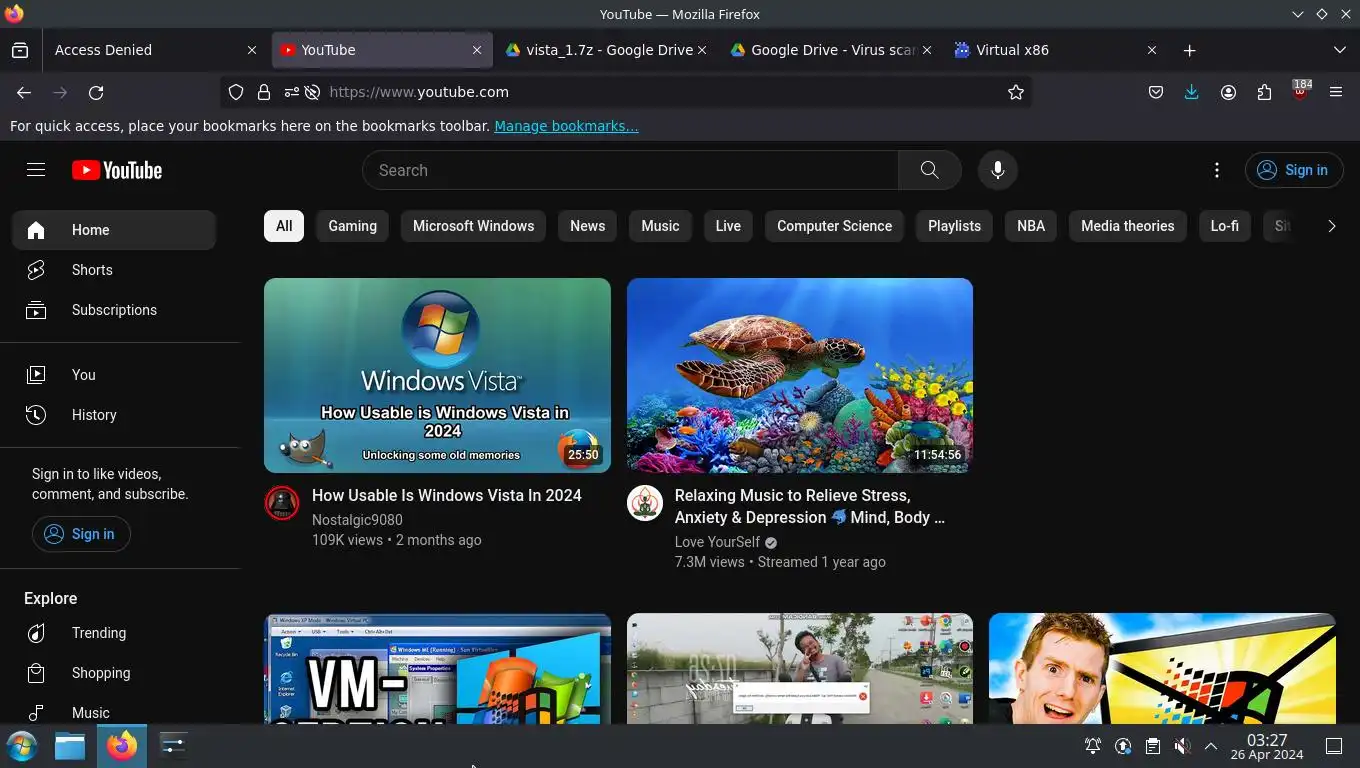Open Nostalgic9080 channel name
The image size is (1360, 768).
(357, 520)
